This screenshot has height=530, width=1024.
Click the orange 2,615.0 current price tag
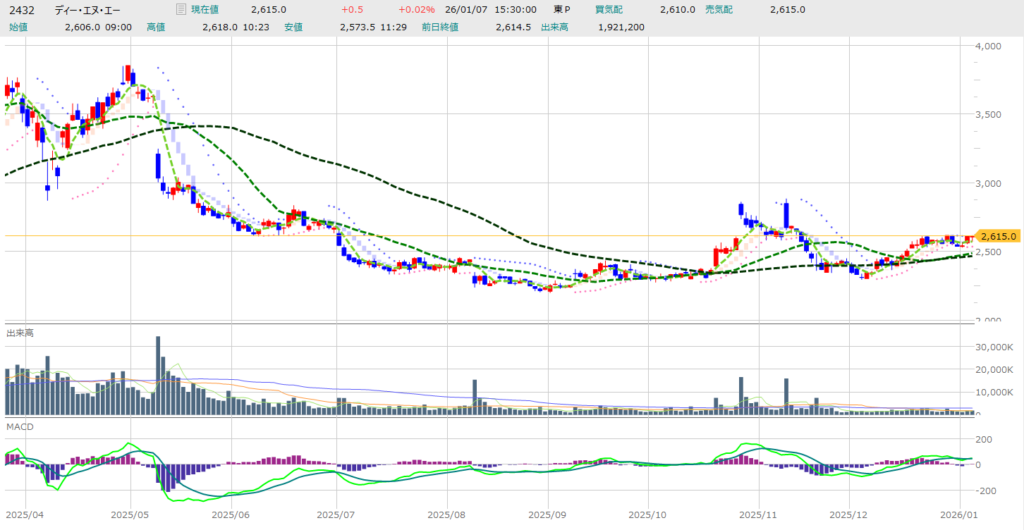(x=997, y=236)
